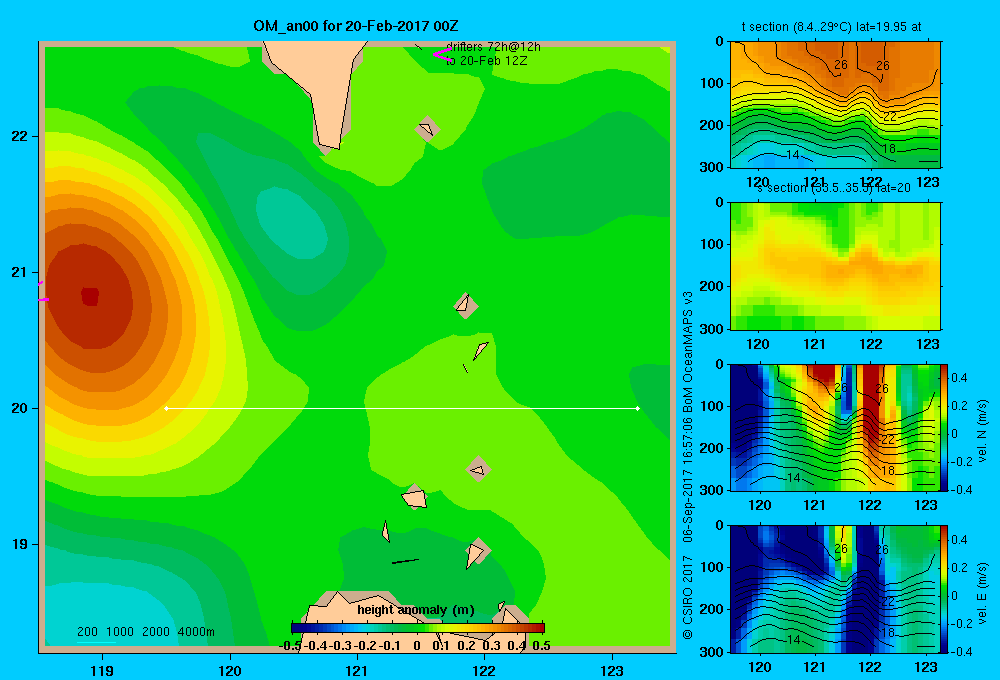Click the teal low-anomaly patch near 21.3N 120.5E

[292, 223]
